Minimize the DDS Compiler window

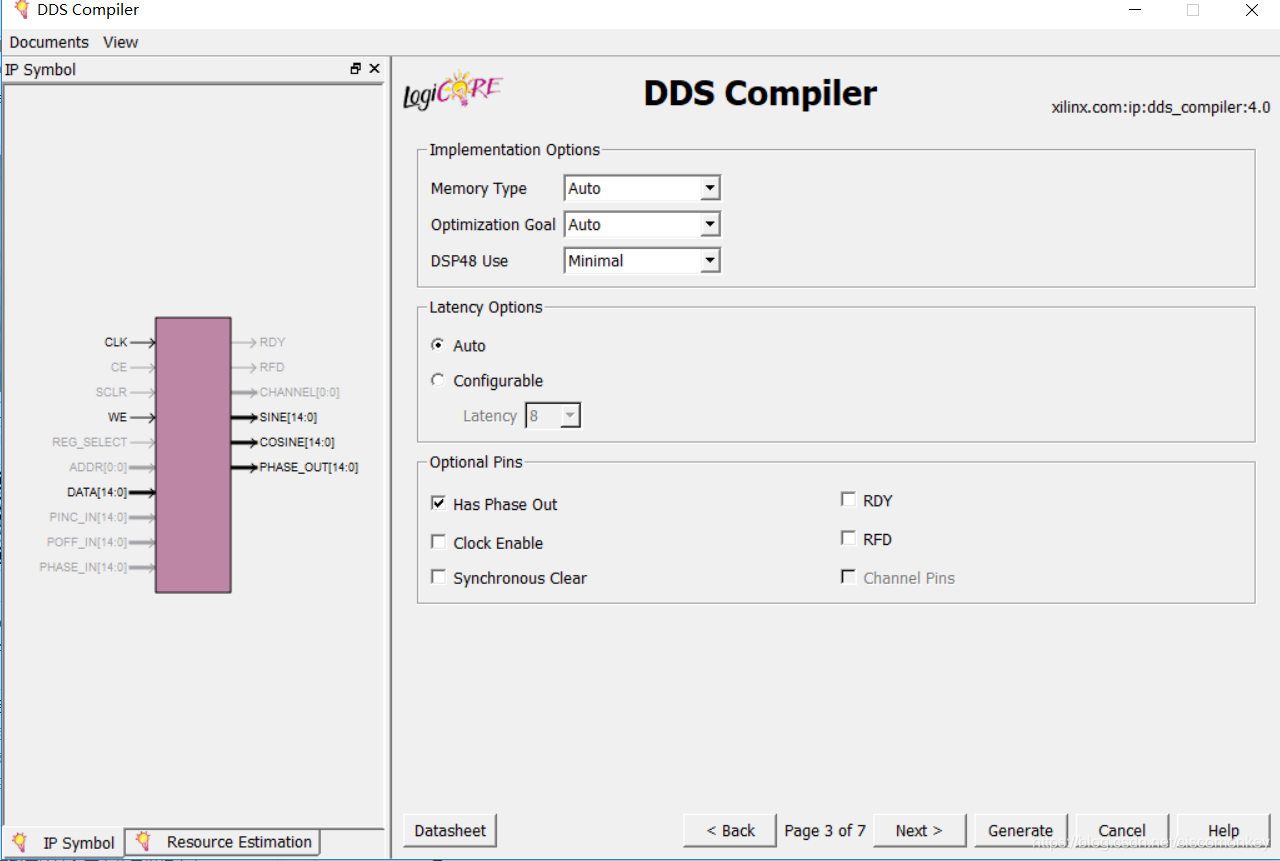click(x=1134, y=10)
